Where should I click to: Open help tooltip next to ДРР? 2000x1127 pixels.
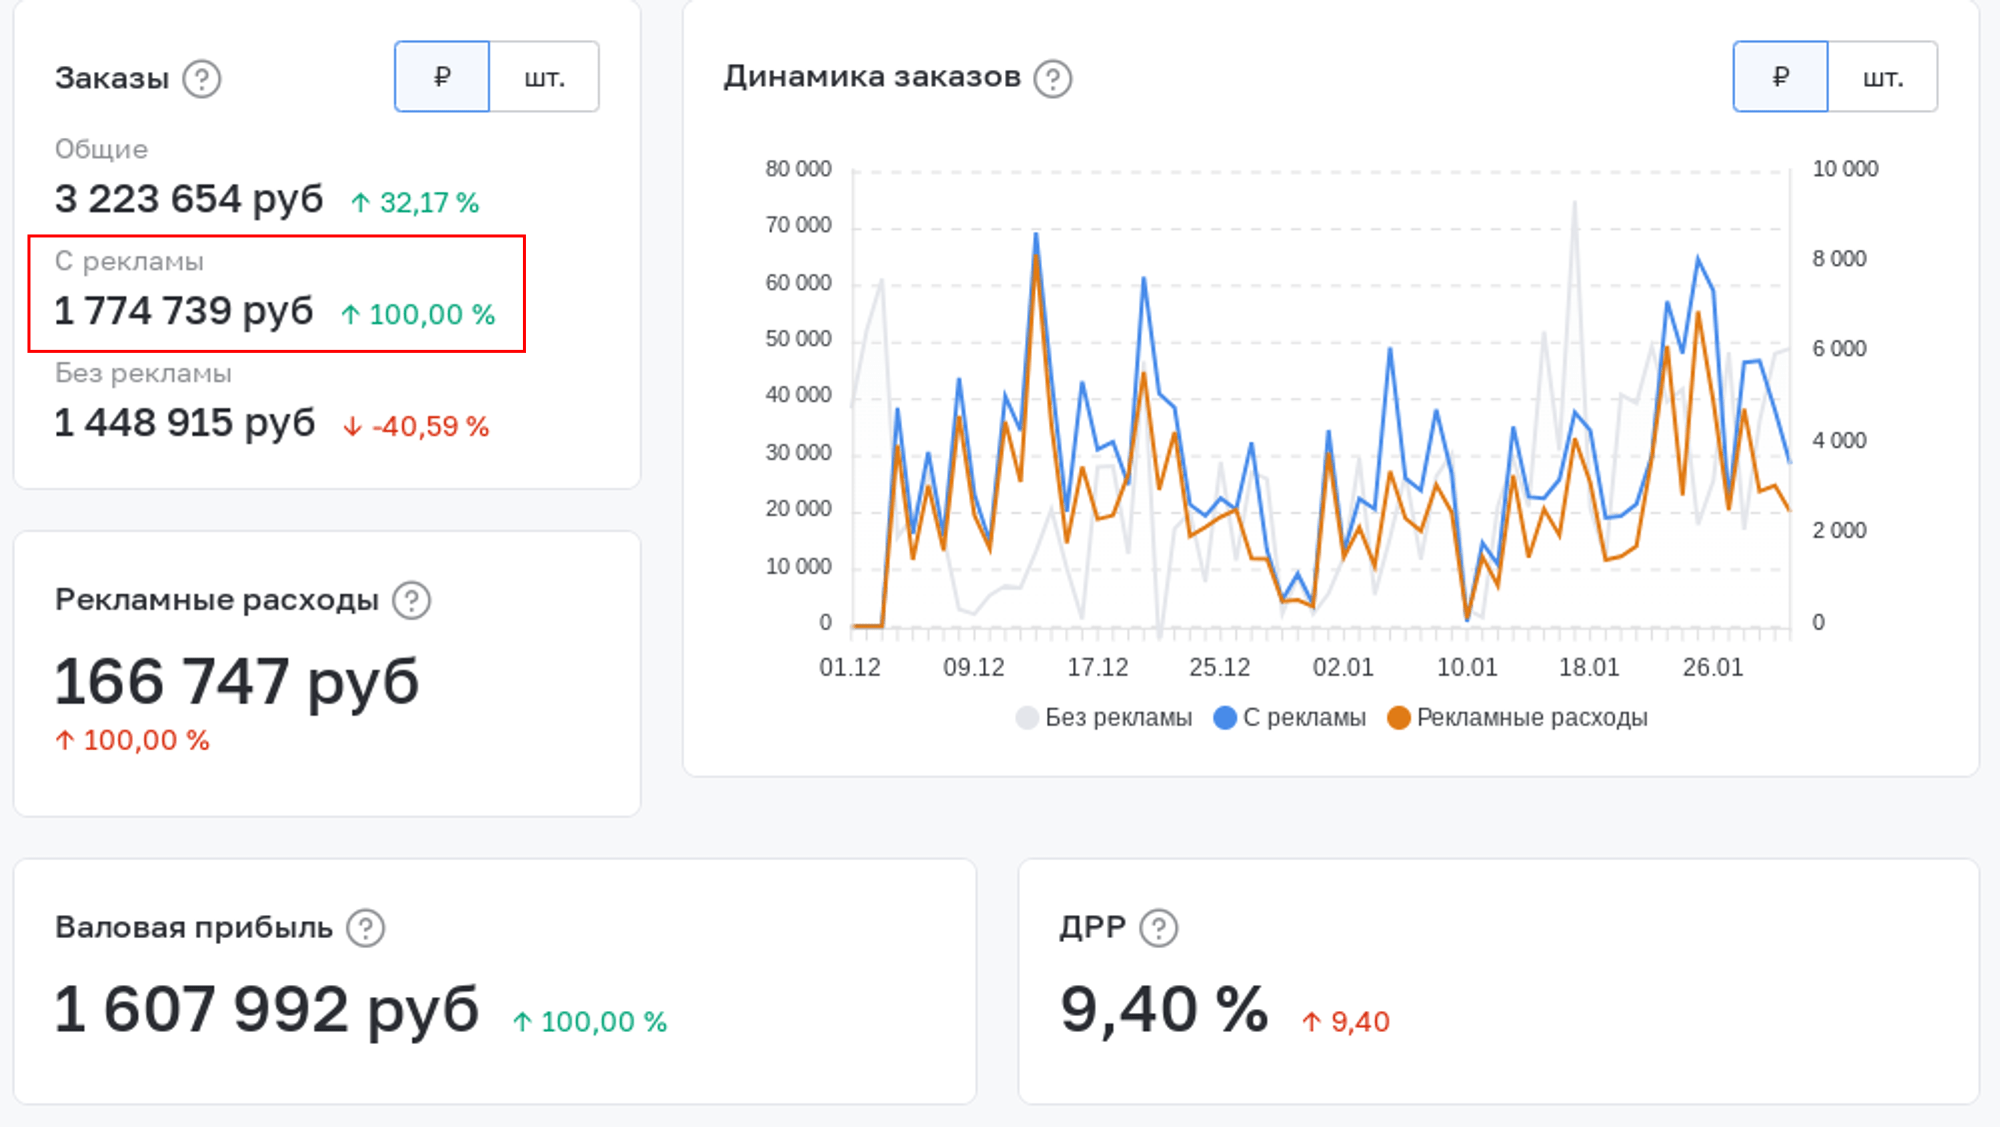point(1158,928)
